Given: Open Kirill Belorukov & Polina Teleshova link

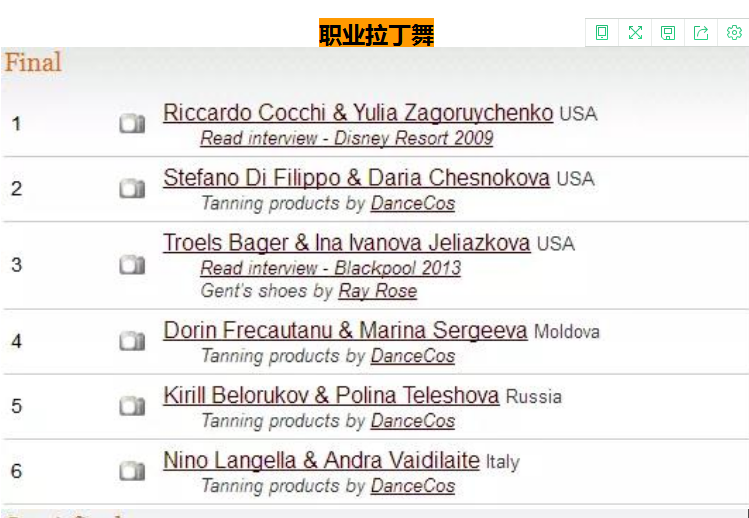Looking at the screenshot, I should click(331, 396).
